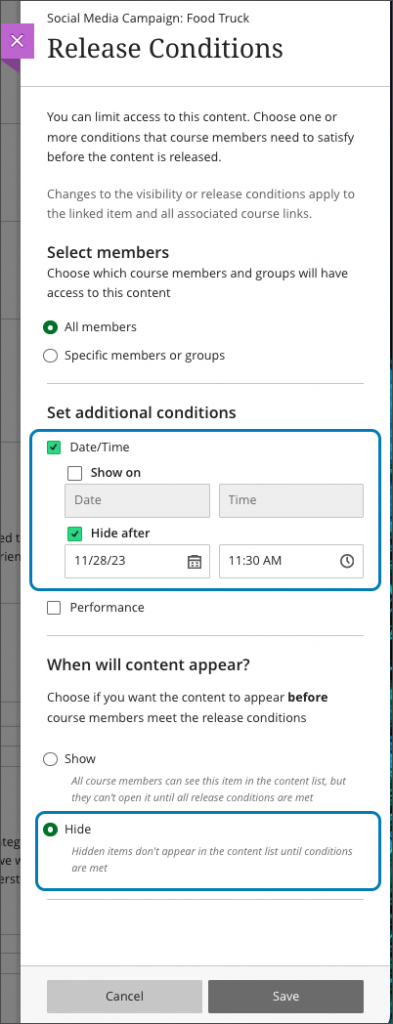Select the Hide radio button

click(x=50, y=829)
